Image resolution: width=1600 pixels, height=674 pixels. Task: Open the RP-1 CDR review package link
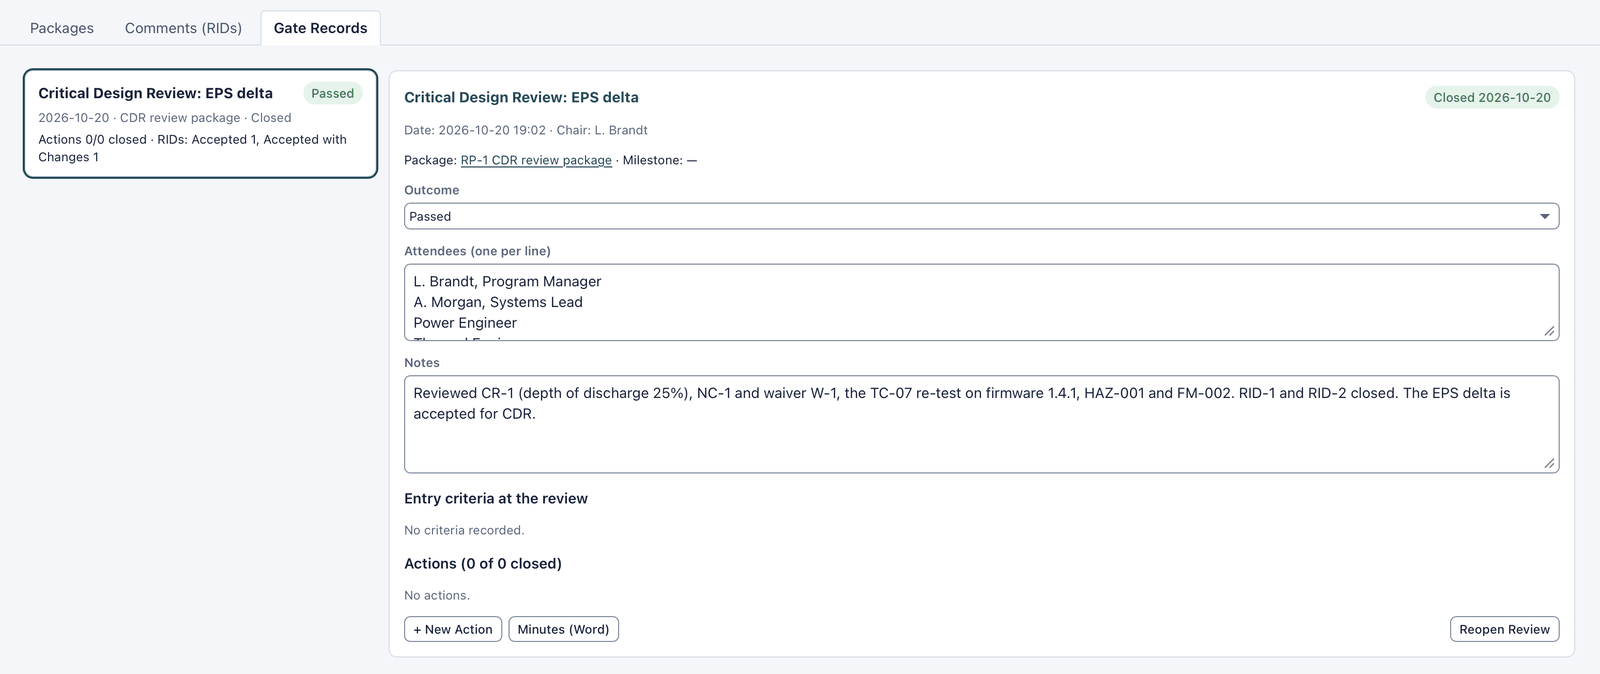click(x=536, y=160)
